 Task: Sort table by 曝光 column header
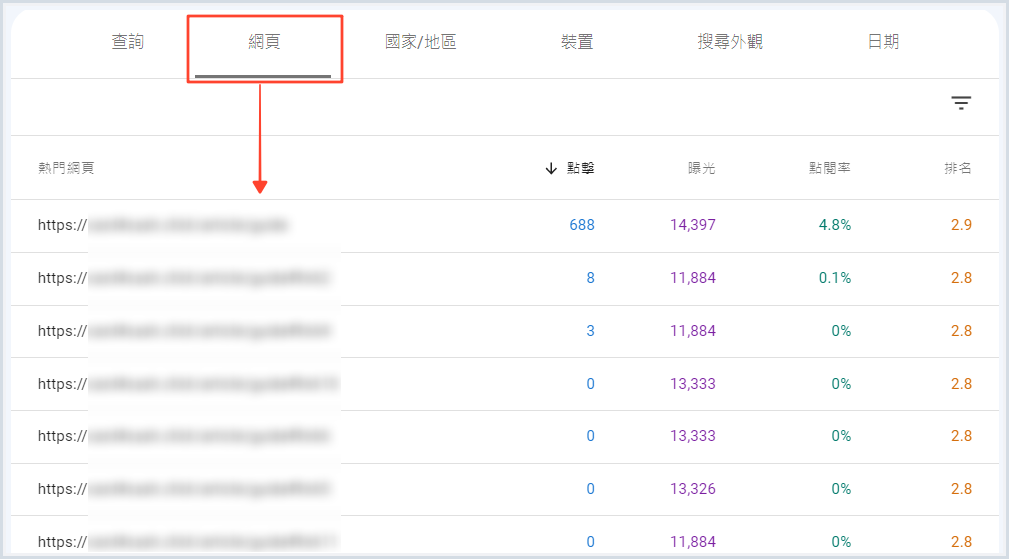[701, 168]
